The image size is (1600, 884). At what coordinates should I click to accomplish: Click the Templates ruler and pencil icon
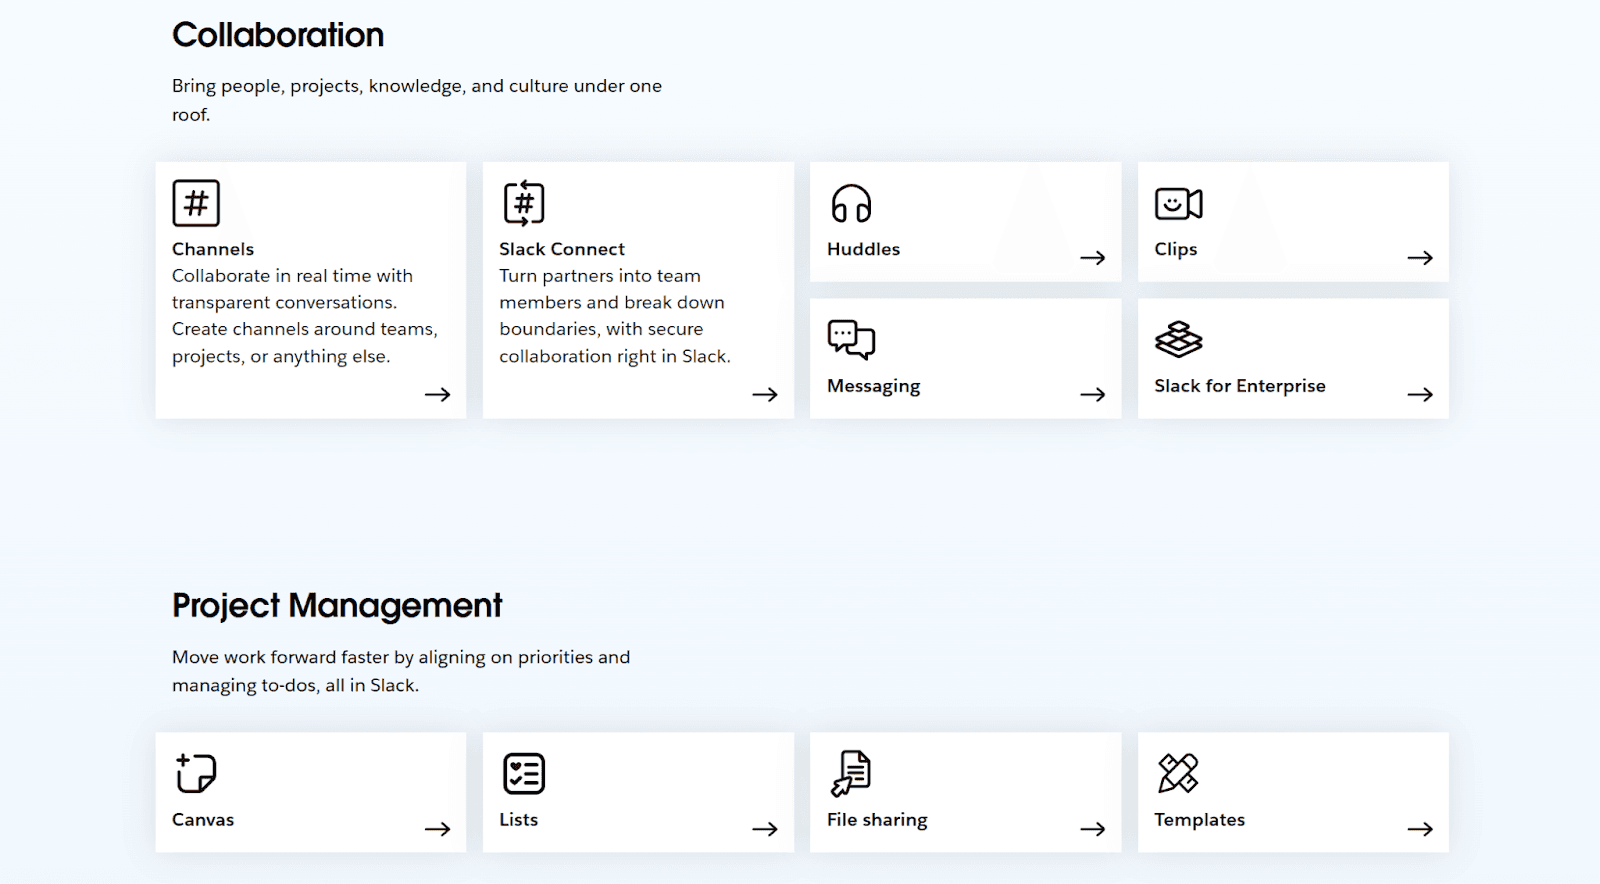tap(1178, 773)
